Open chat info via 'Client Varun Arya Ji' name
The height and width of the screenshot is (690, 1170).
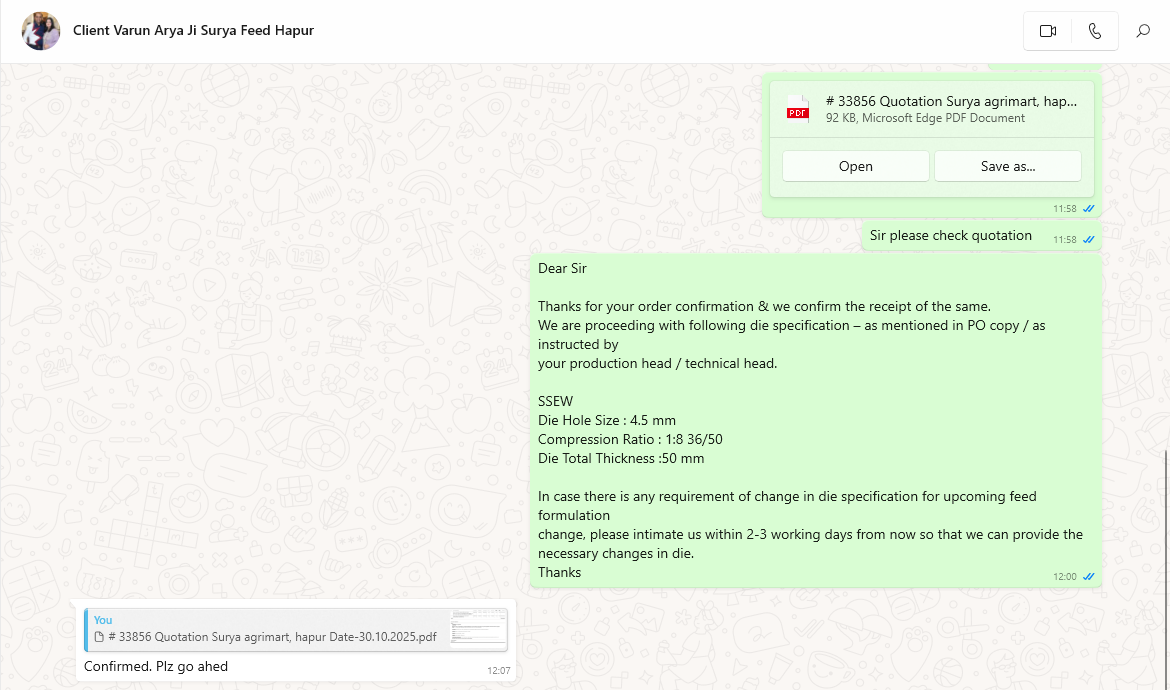click(193, 30)
